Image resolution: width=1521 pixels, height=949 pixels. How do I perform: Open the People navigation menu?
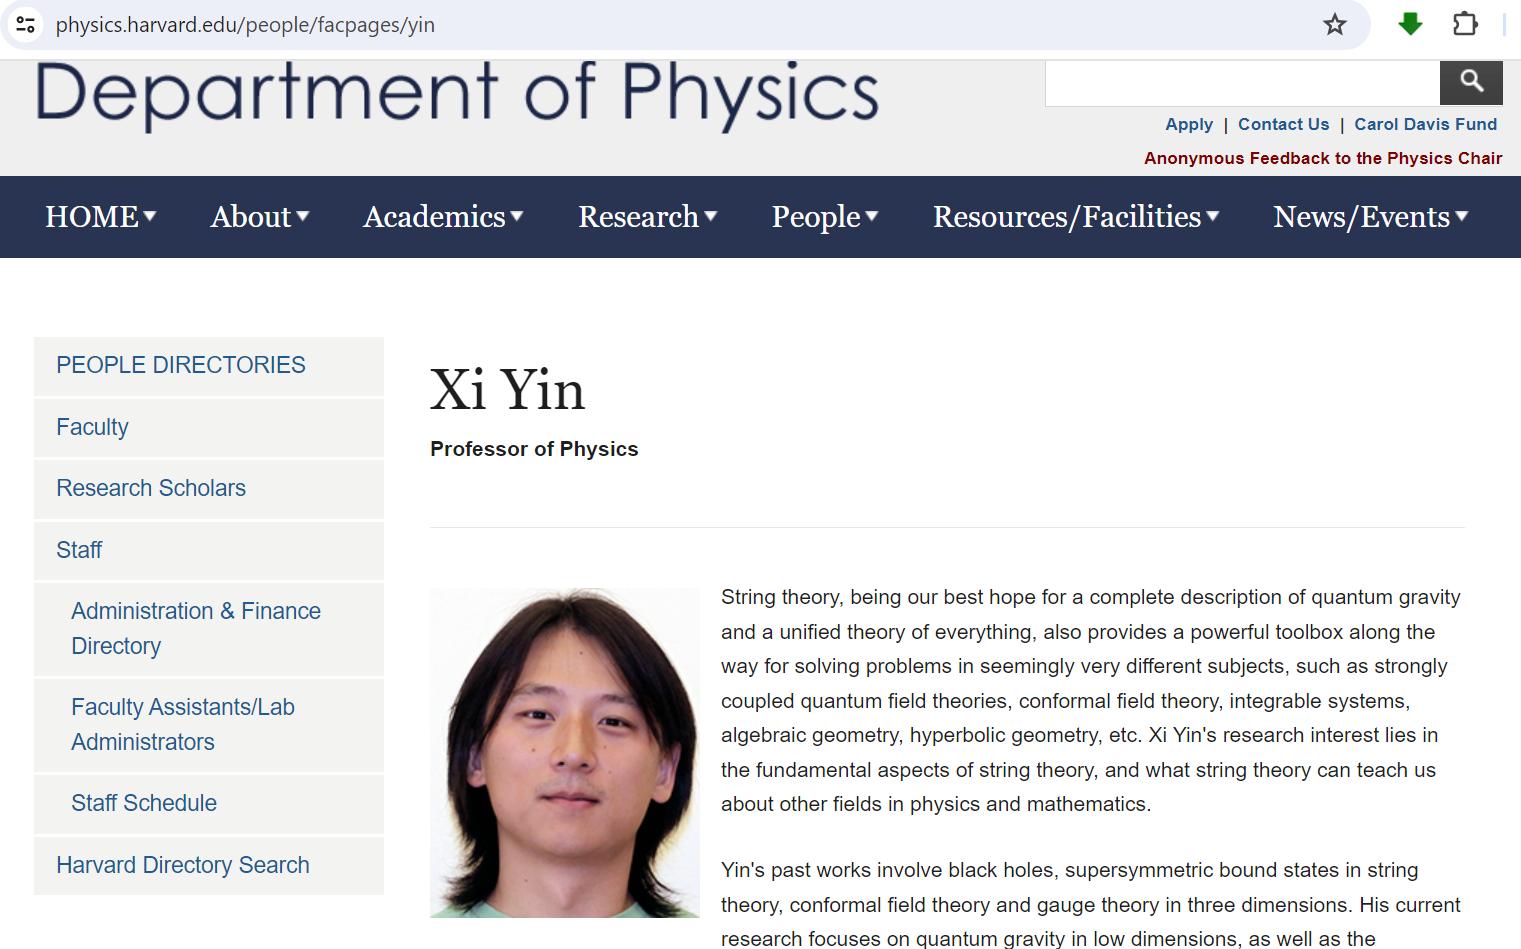824,217
